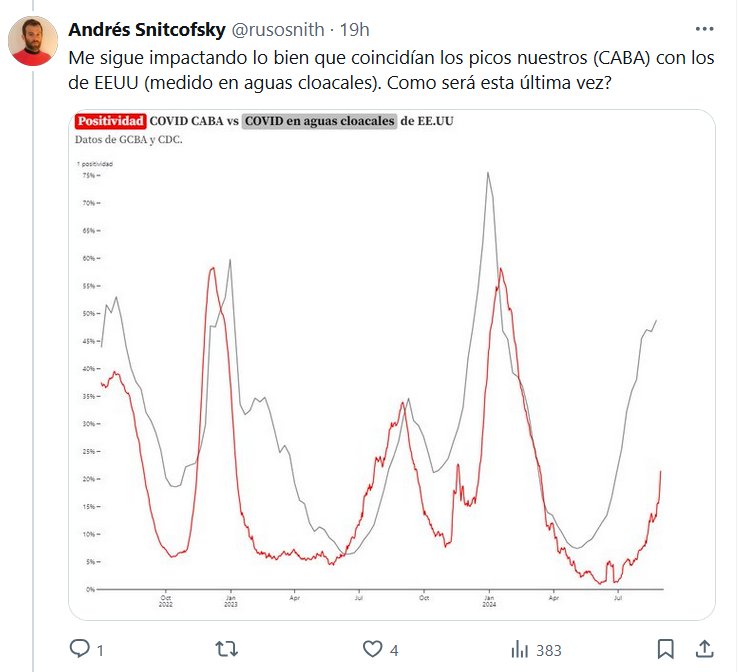Click the @rusosnith handle
This screenshot has height=672, width=738.
tap(279, 29)
